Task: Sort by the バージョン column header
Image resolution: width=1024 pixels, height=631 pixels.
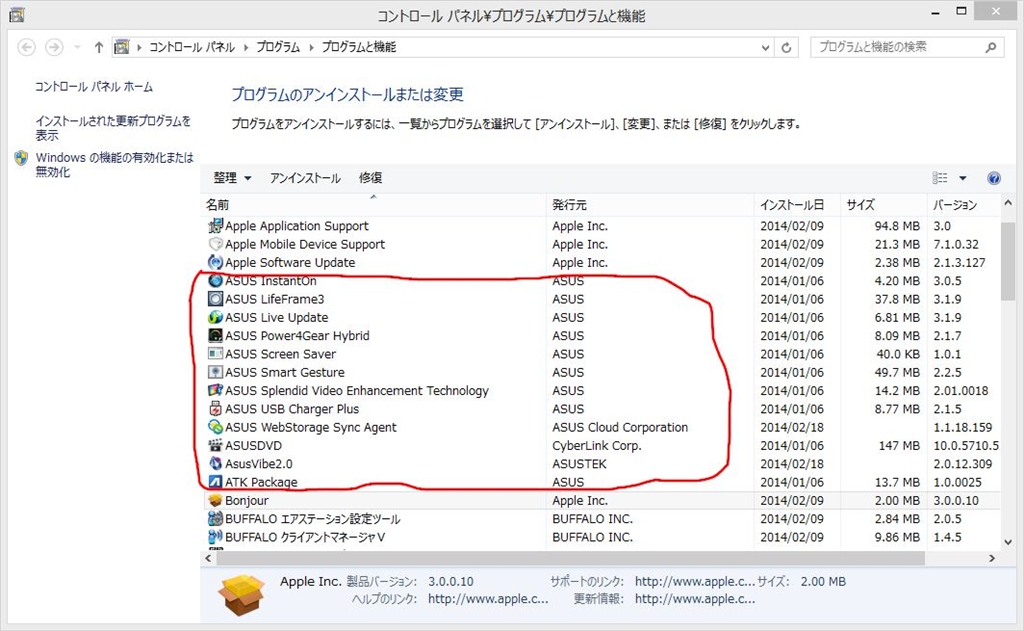Action: click(x=963, y=205)
